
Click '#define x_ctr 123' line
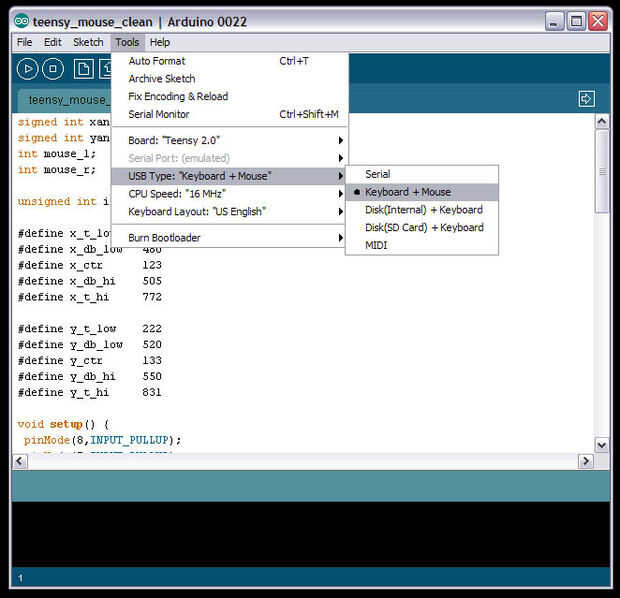(x=90, y=265)
